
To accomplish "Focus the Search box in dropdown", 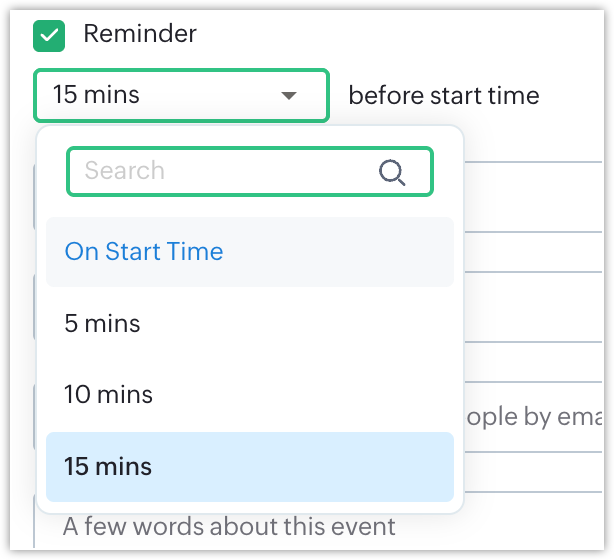I will tap(250, 172).
